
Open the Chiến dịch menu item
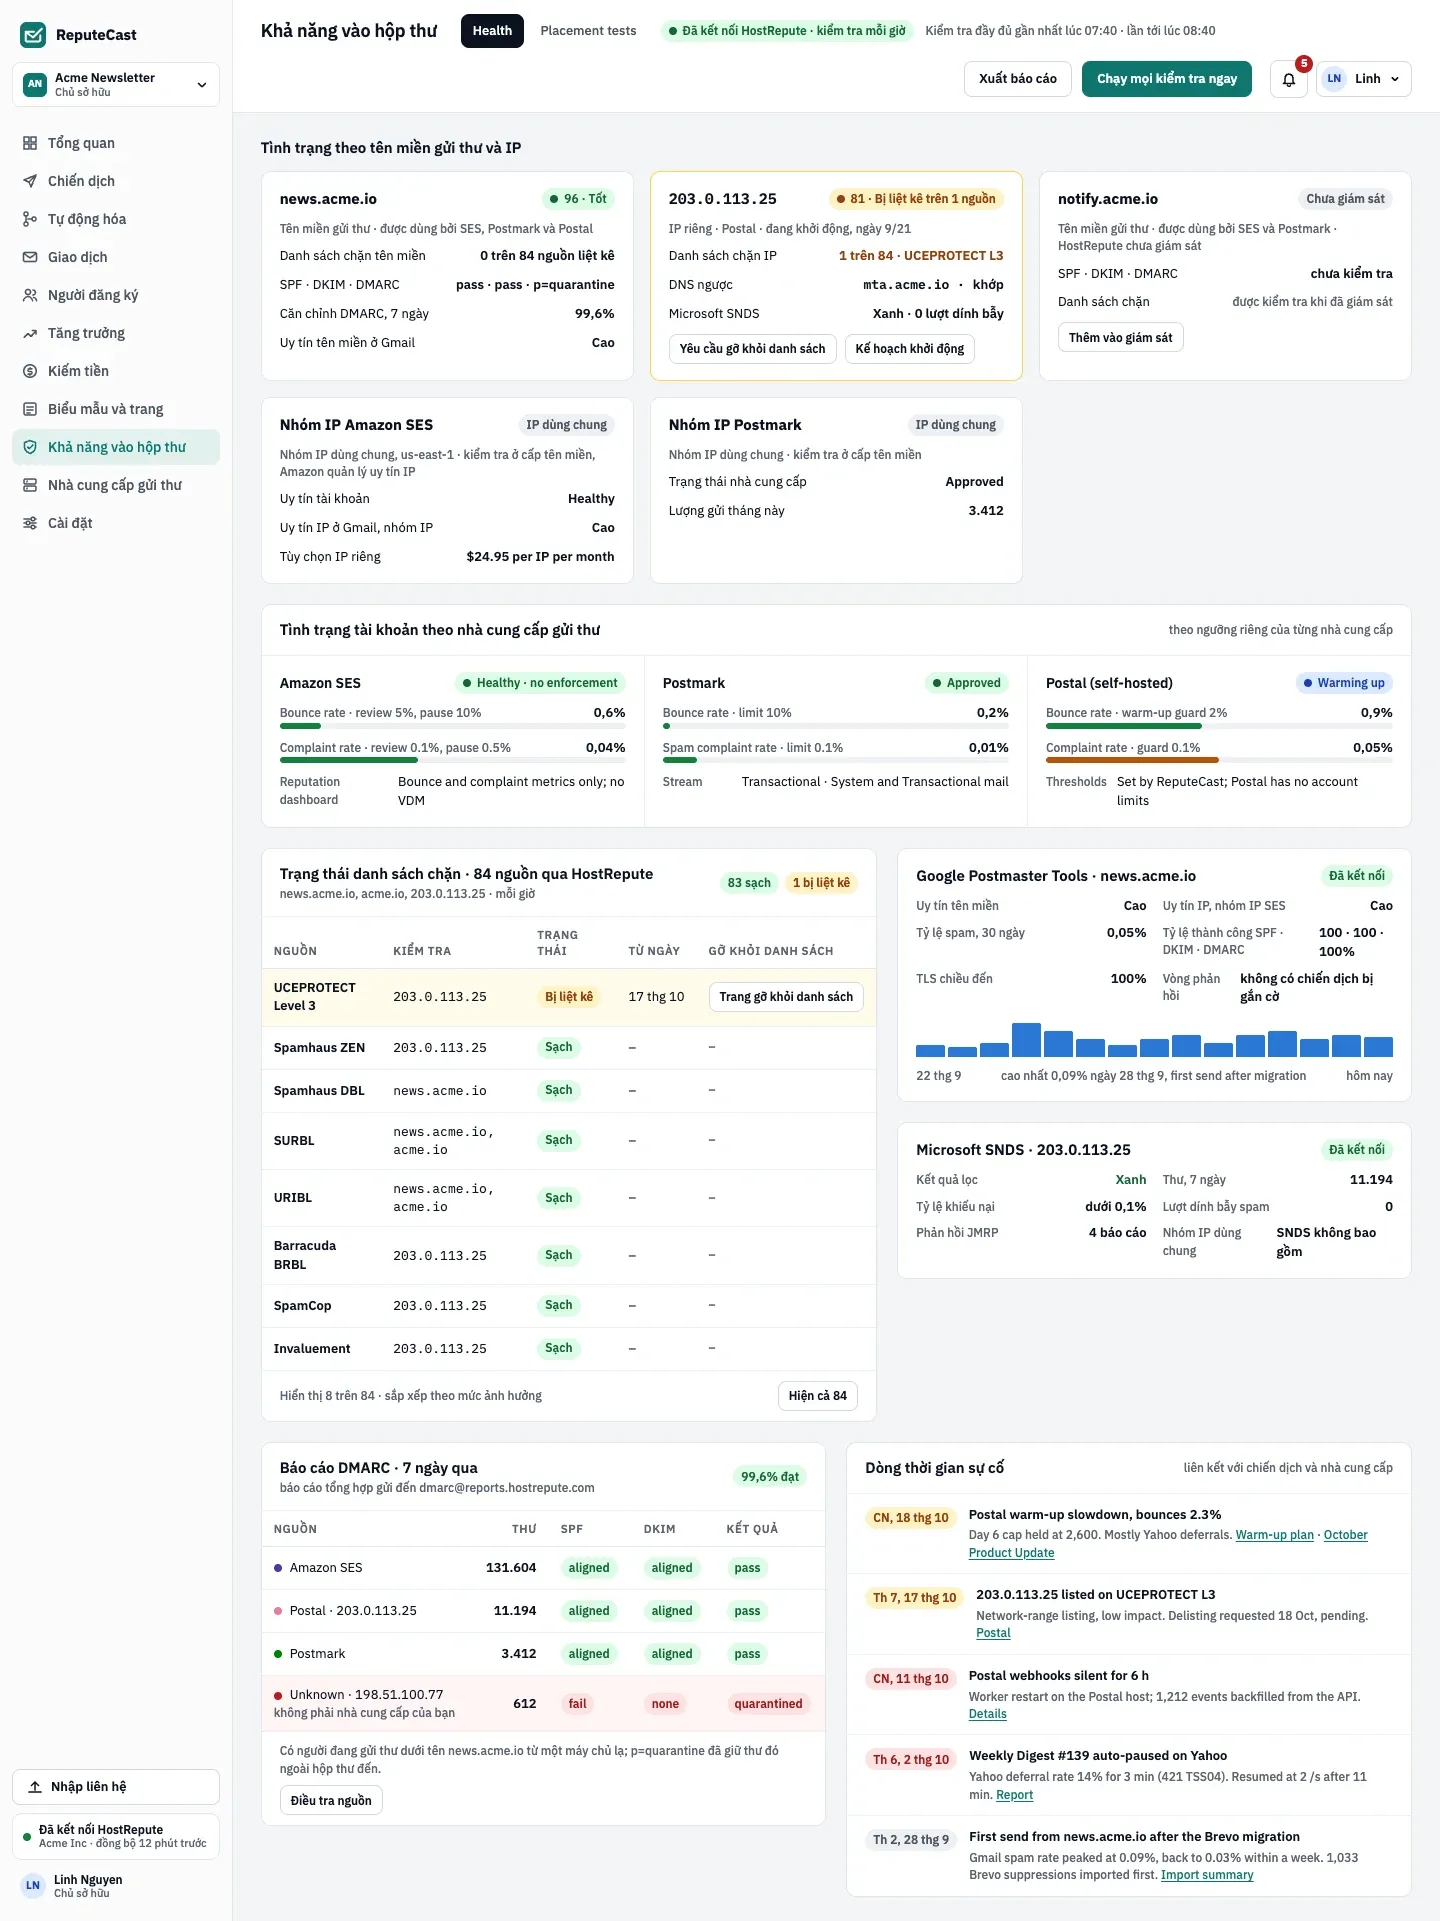click(116, 181)
